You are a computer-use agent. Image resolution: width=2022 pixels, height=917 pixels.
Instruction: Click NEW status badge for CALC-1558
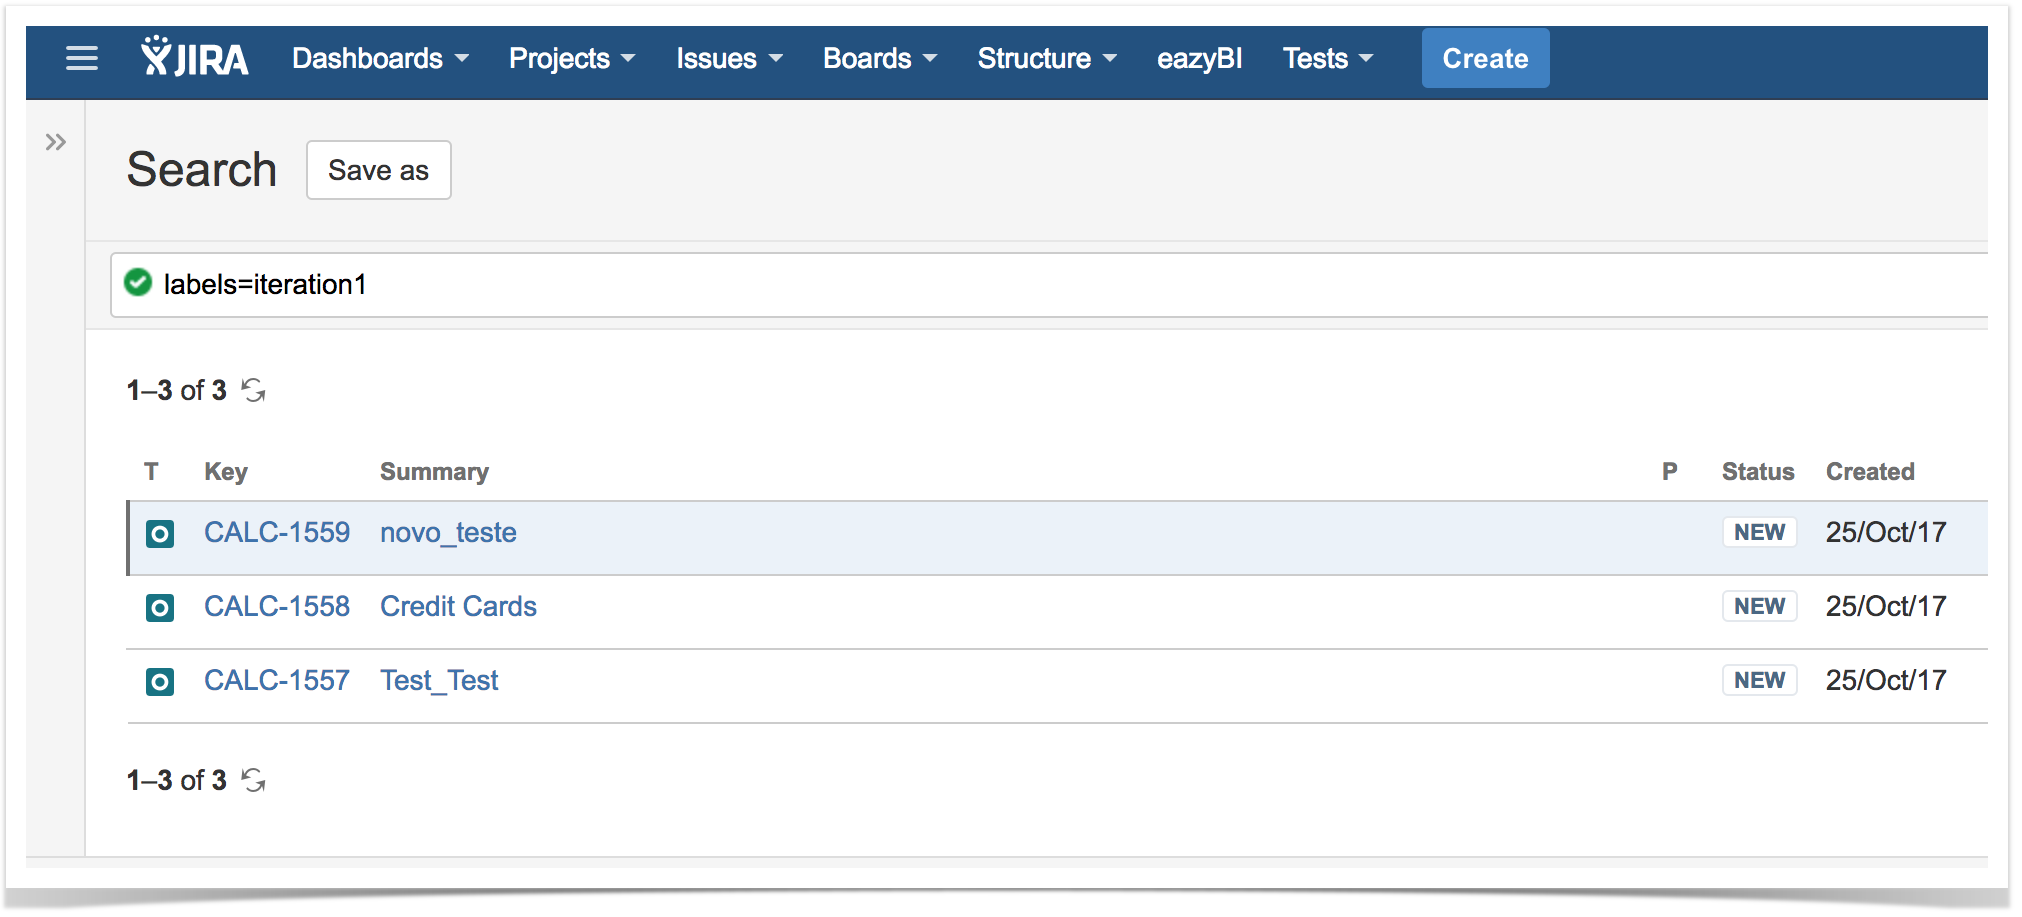pyautogui.click(x=1759, y=606)
